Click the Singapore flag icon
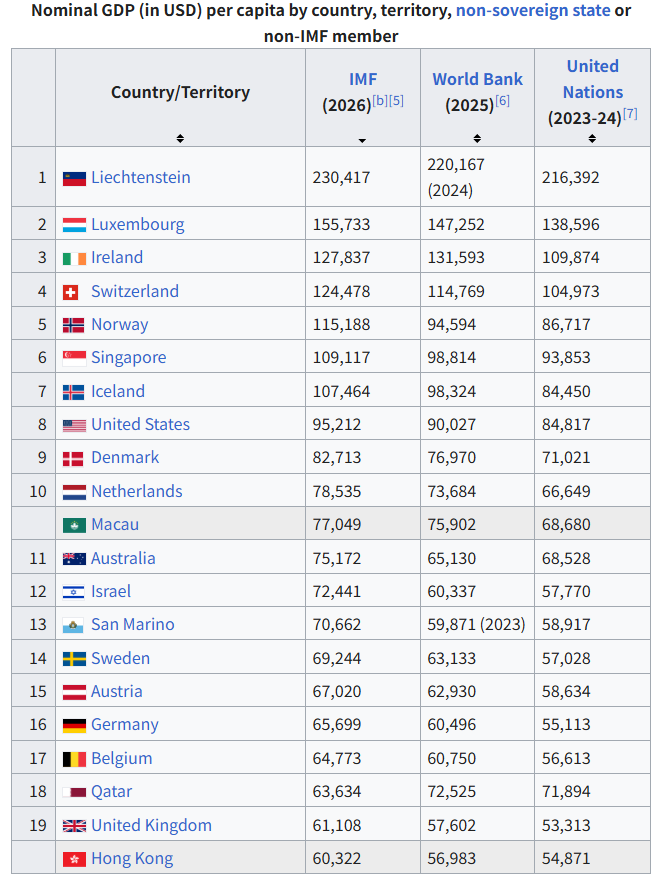The width and height of the screenshot is (660, 874). (74, 358)
